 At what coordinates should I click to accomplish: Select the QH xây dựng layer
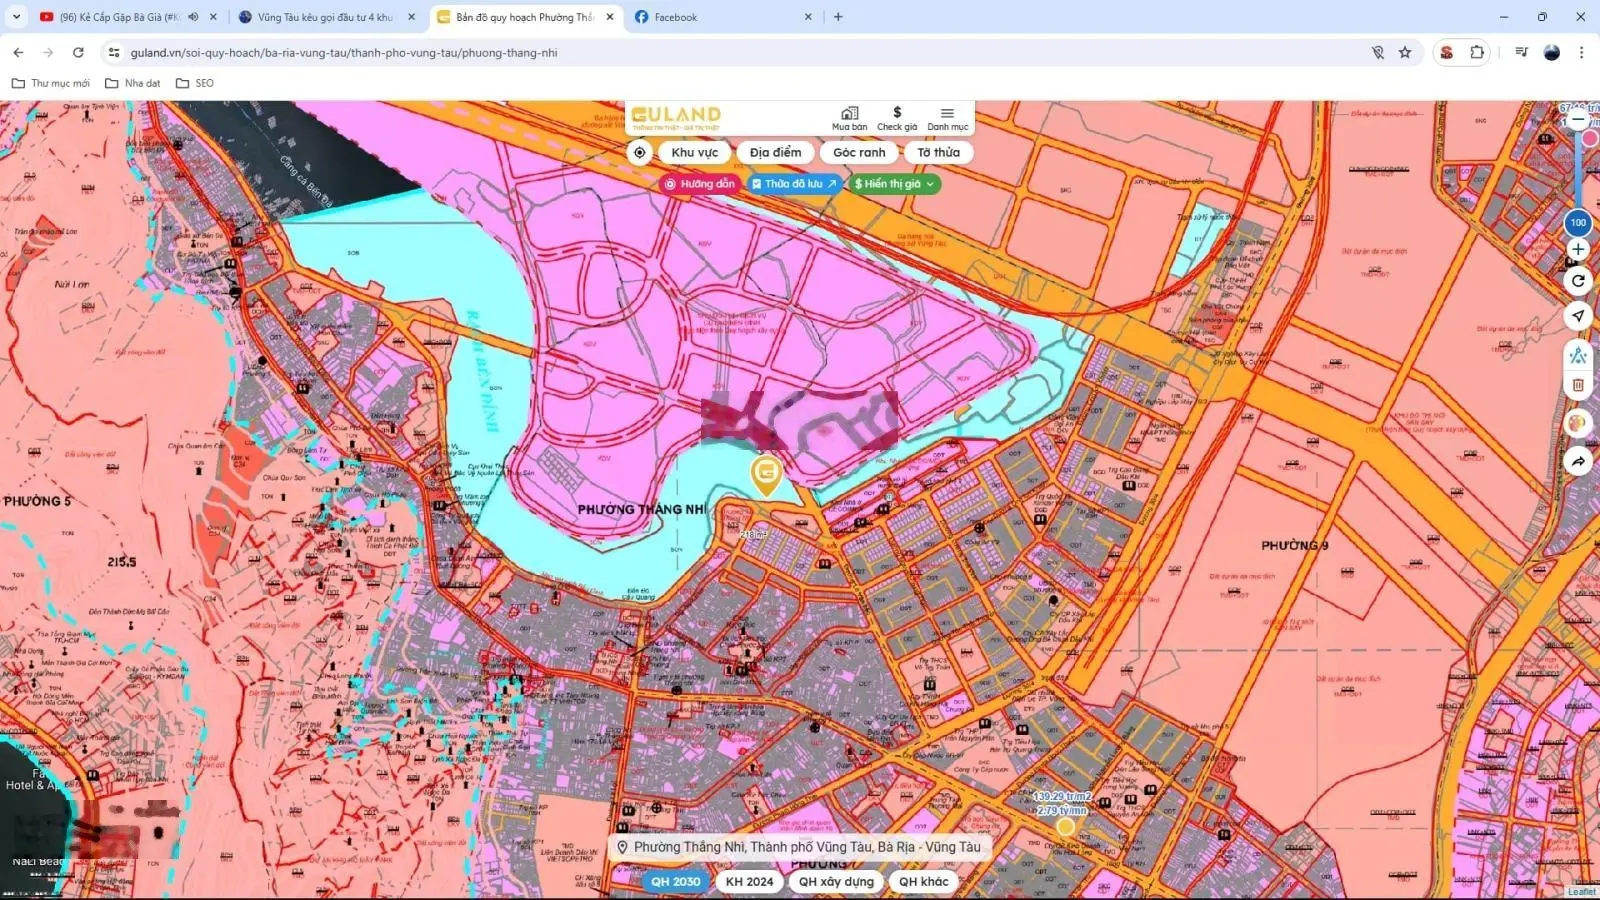click(836, 881)
